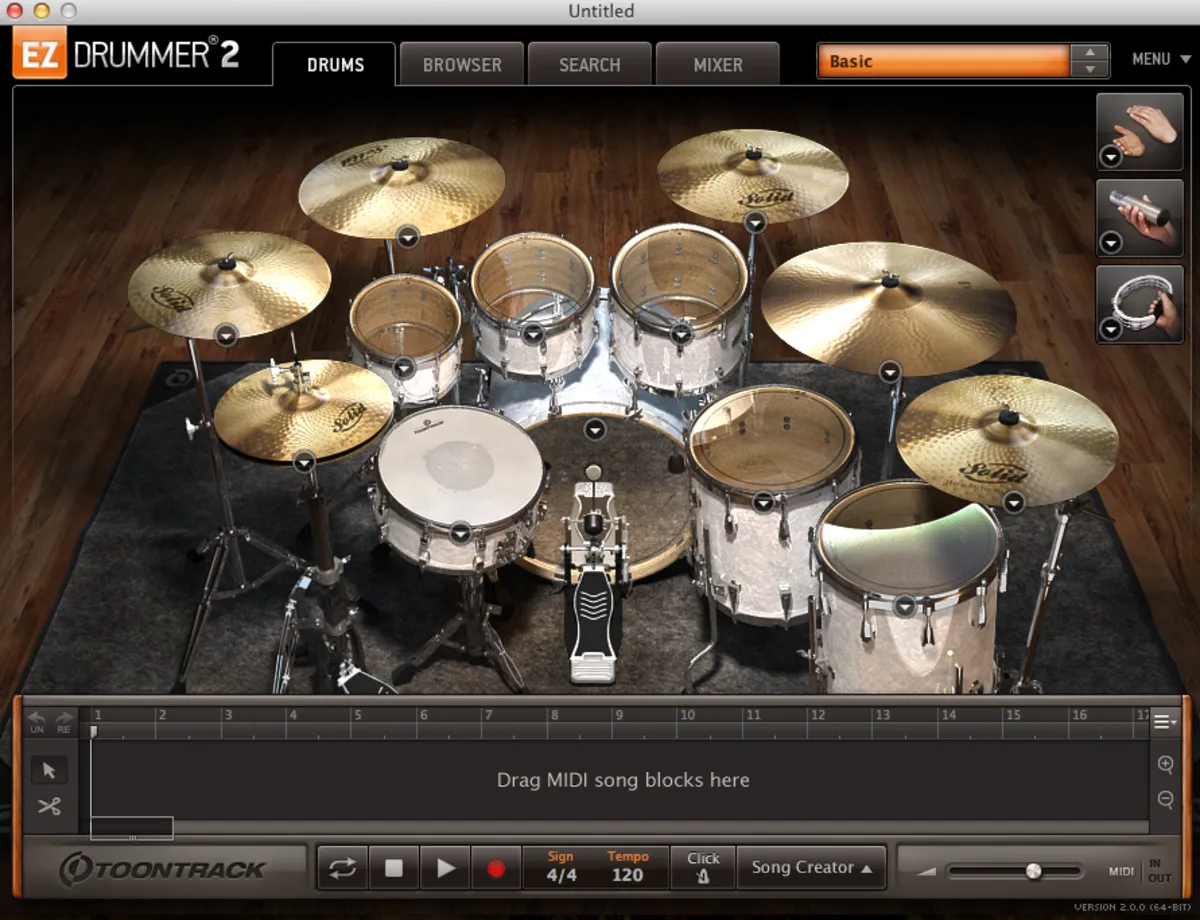
Task: Click the MIDI OUT indicator
Action: (x=1158, y=879)
